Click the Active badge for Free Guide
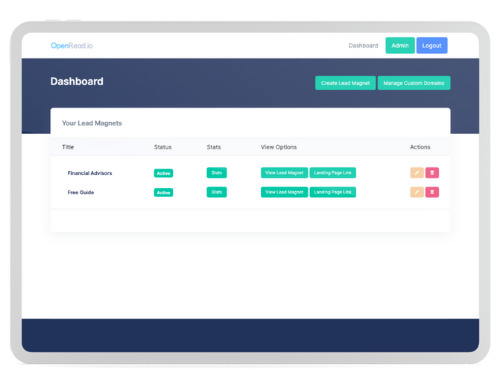The image size is (500, 385). pos(163,192)
